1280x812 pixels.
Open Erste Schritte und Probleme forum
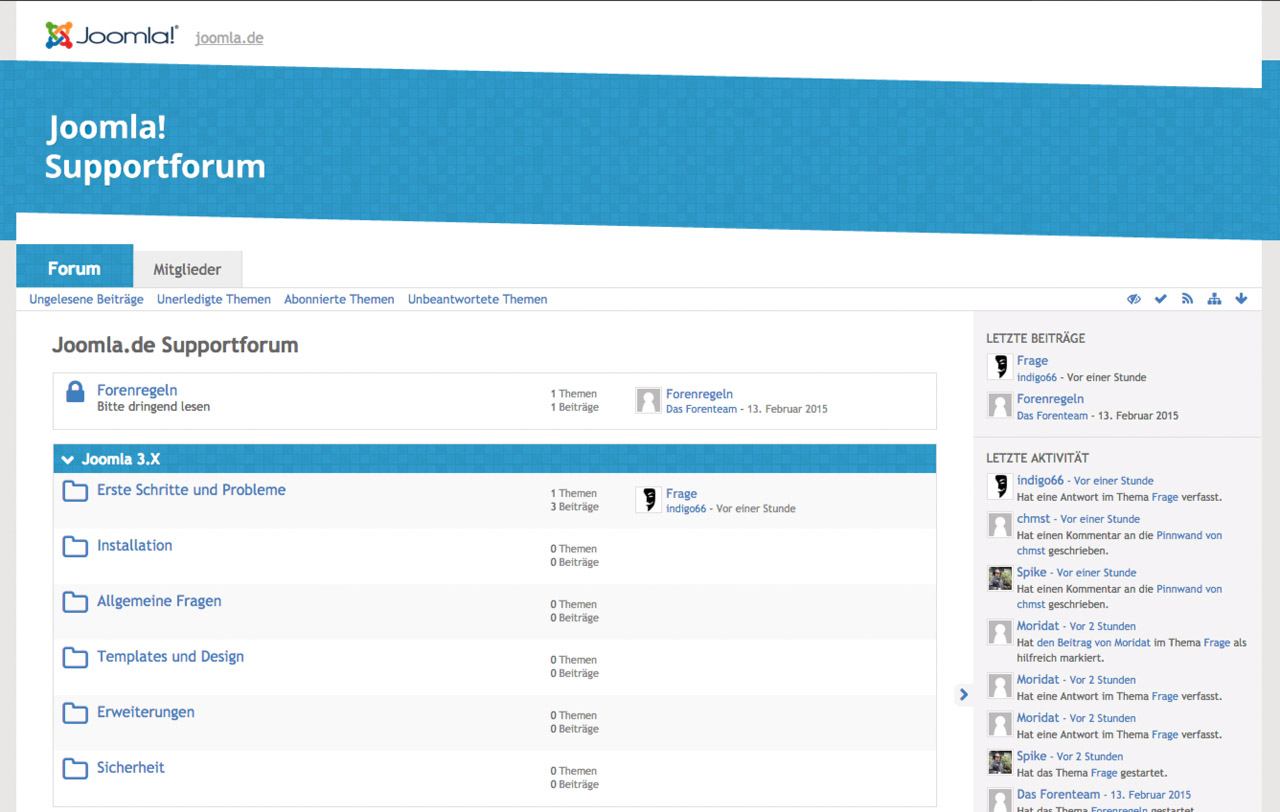(191, 490)
